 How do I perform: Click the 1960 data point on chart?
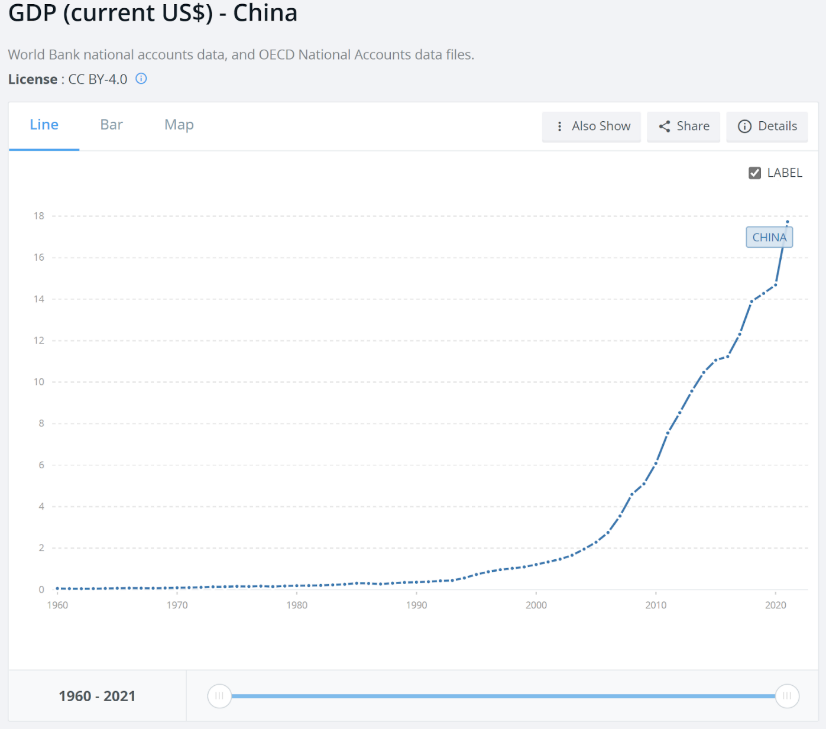click(57, 588)
